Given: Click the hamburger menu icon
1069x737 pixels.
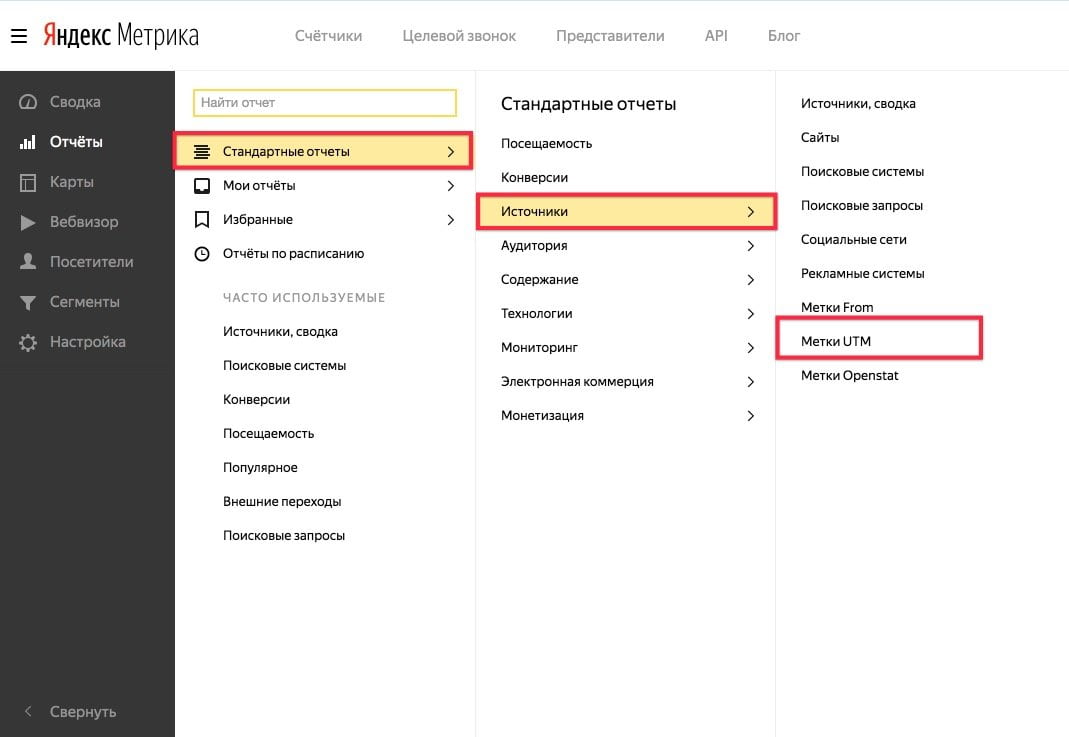Looking at the screenshot, I should [18, 36].
